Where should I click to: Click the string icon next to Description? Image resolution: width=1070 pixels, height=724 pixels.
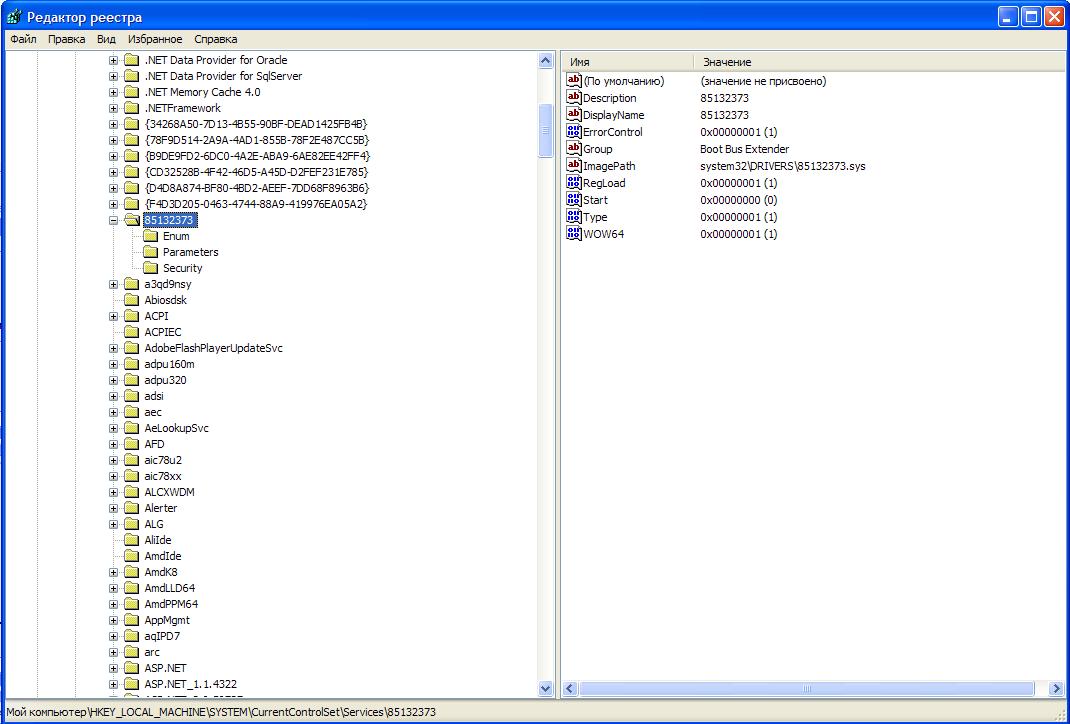pos(574,98)
